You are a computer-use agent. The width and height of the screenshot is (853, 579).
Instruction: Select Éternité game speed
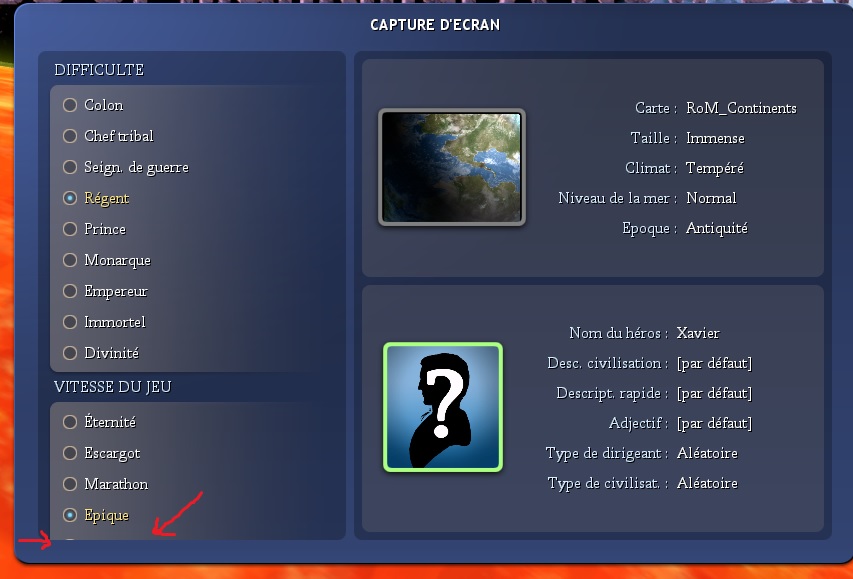[70, 422]
